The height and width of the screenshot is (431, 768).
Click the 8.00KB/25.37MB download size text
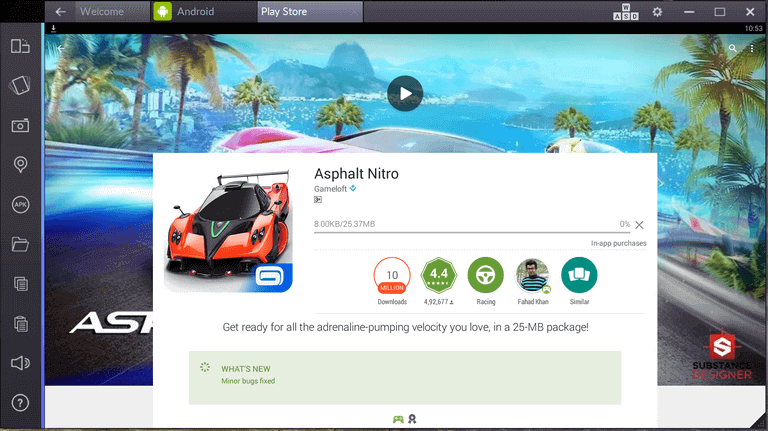pos(344,224)
